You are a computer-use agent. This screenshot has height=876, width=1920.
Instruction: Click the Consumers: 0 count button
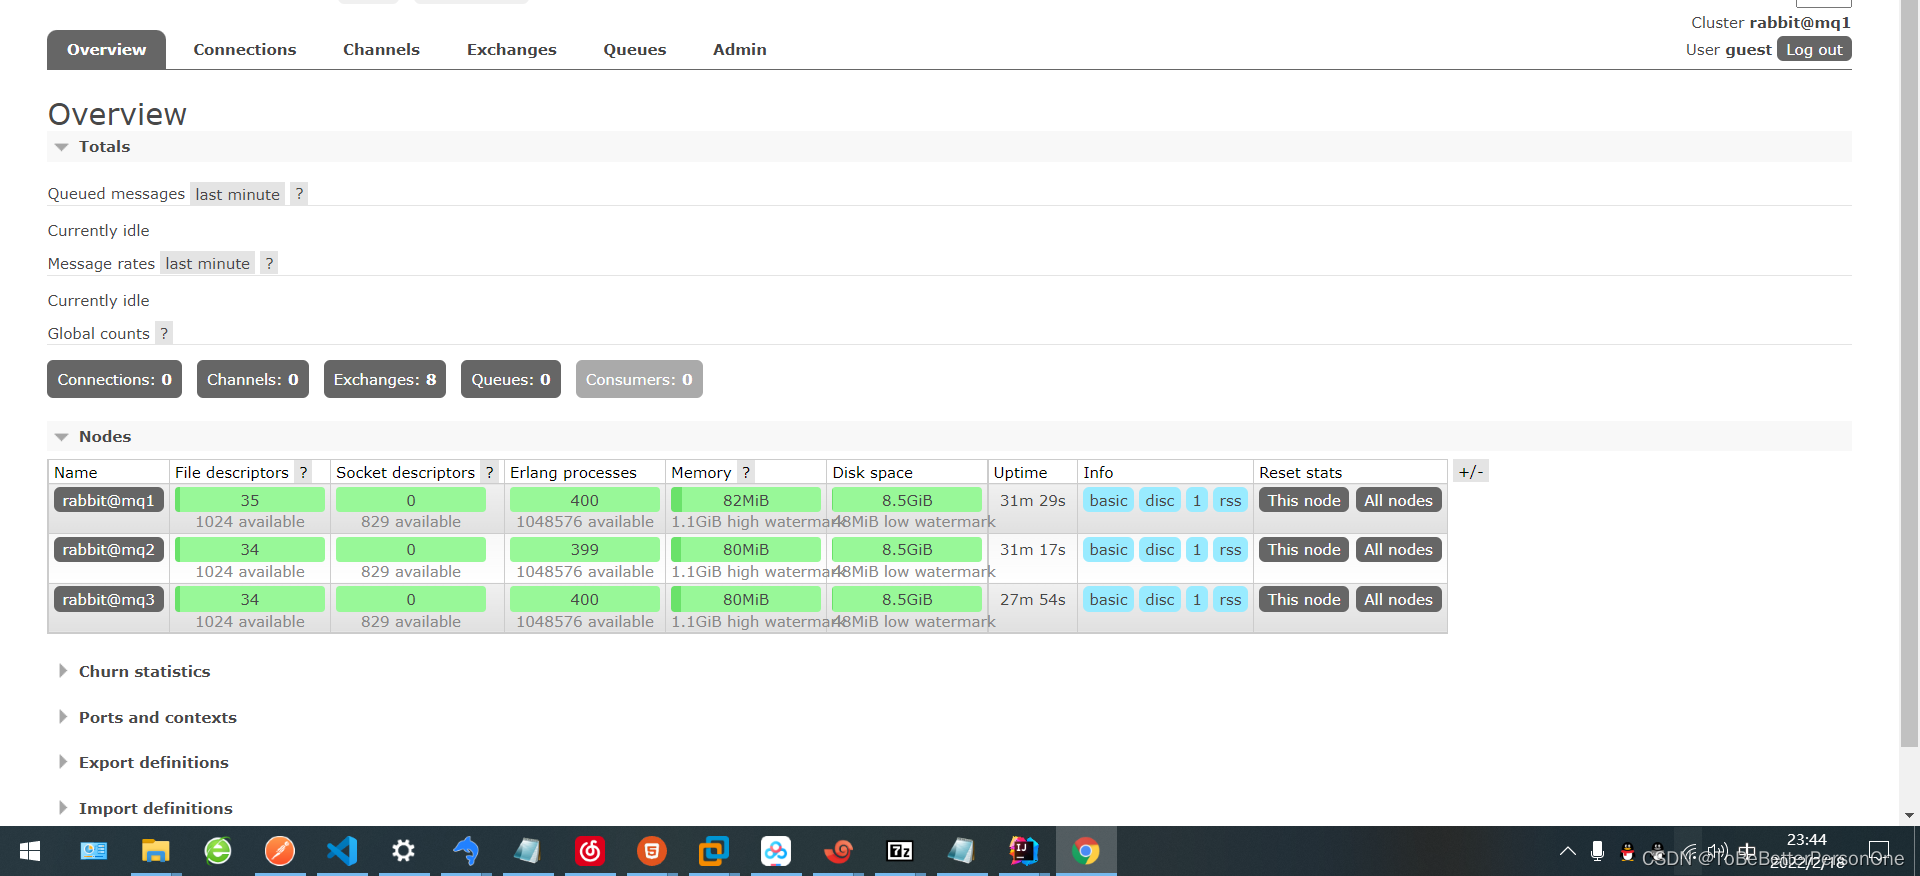coord(639,379)
